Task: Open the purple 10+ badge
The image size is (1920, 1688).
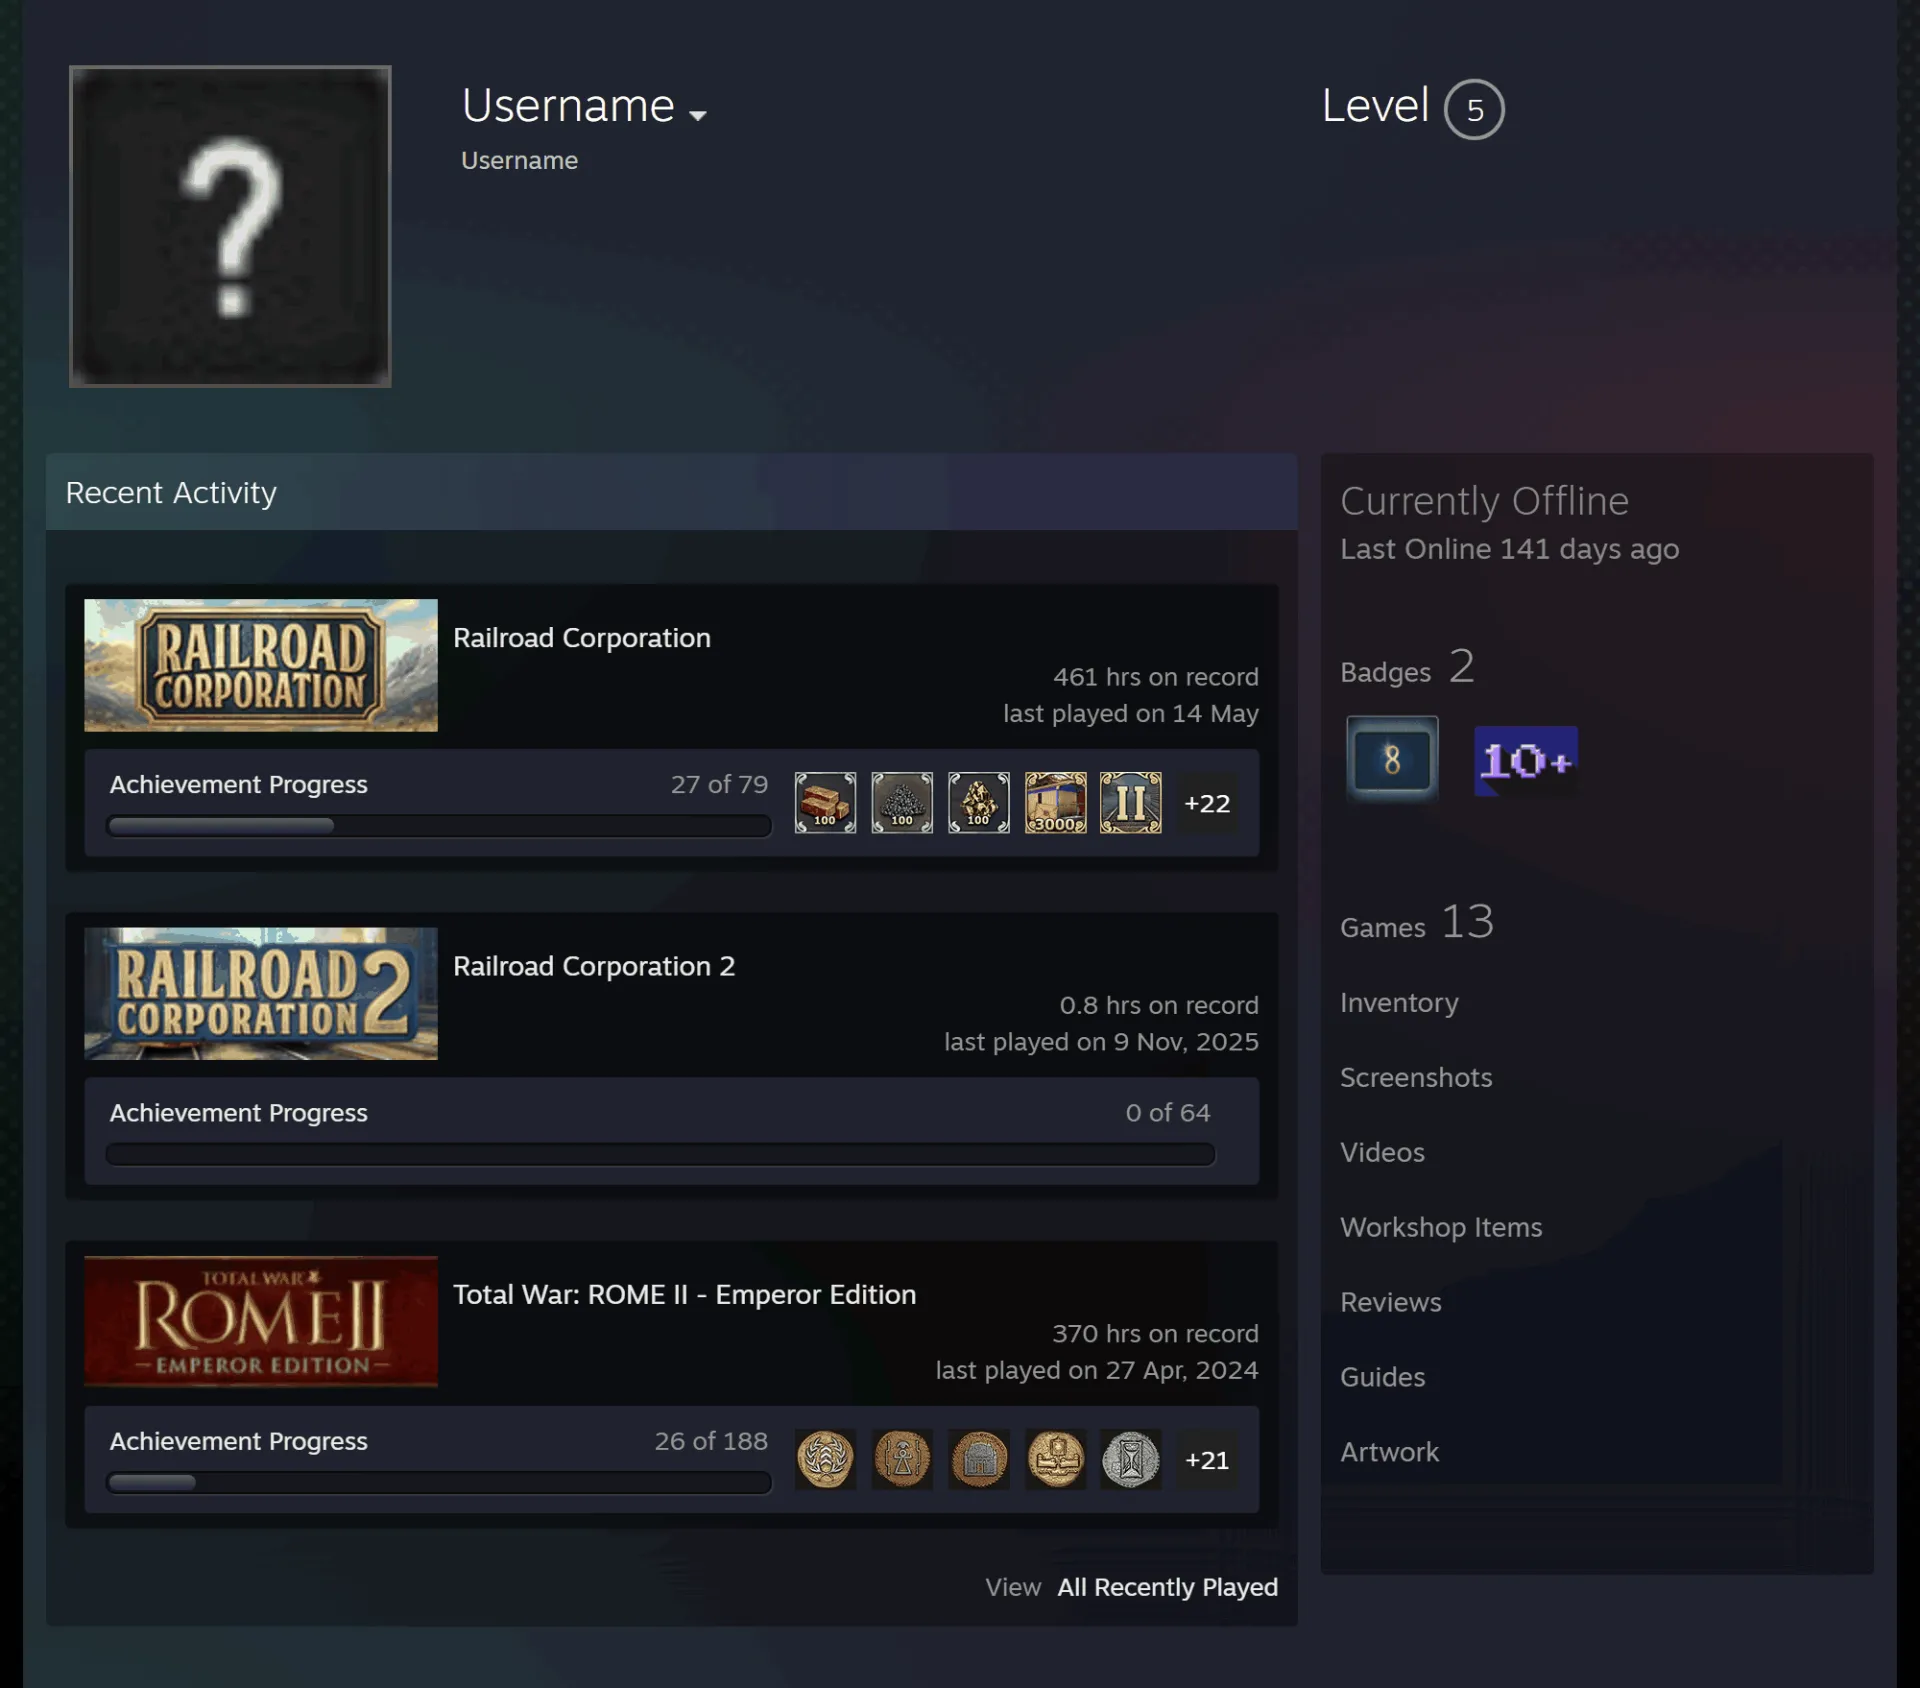Action: 1526,761
